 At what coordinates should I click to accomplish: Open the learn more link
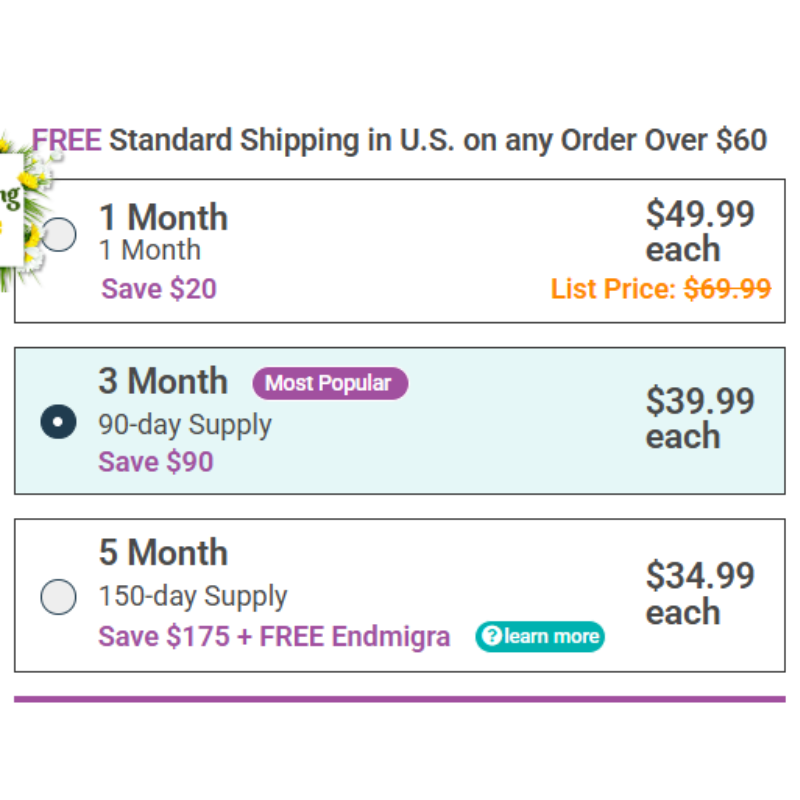coord(540,636)
